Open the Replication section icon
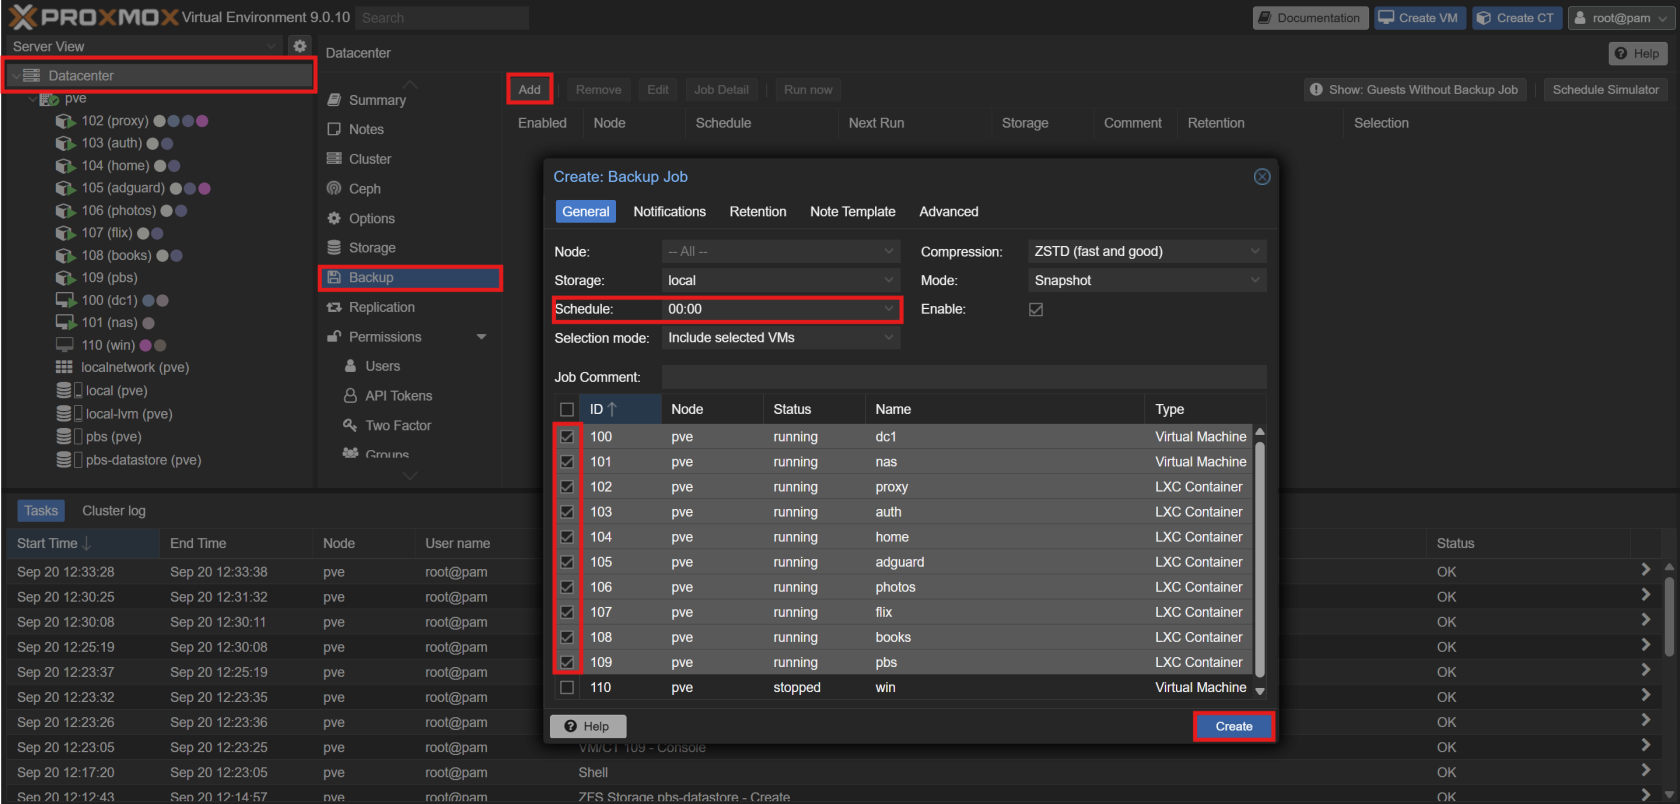Image resolution: width=1680 pixels, height=804 pixels. (x=334, y=307)
